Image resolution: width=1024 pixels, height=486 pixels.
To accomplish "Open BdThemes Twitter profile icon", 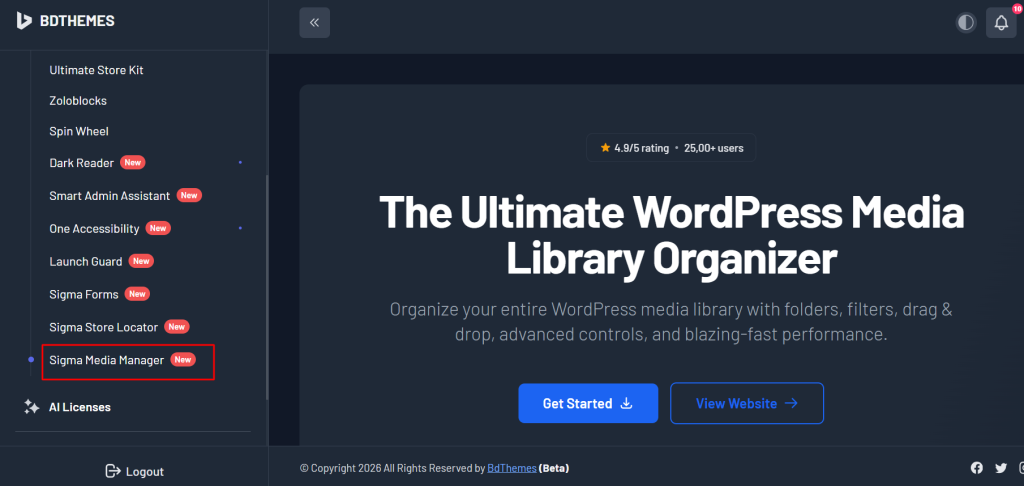I will (1001, 468).
